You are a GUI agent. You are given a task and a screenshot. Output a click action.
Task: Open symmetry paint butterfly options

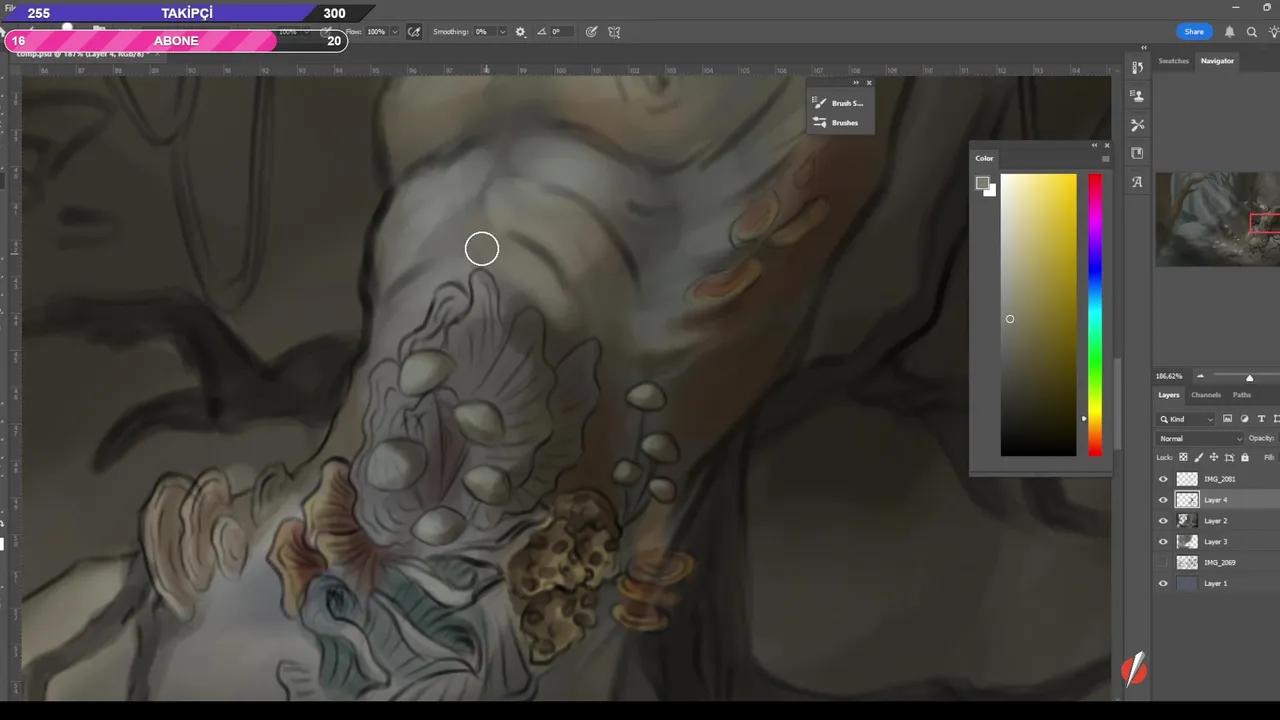point(614,32)
